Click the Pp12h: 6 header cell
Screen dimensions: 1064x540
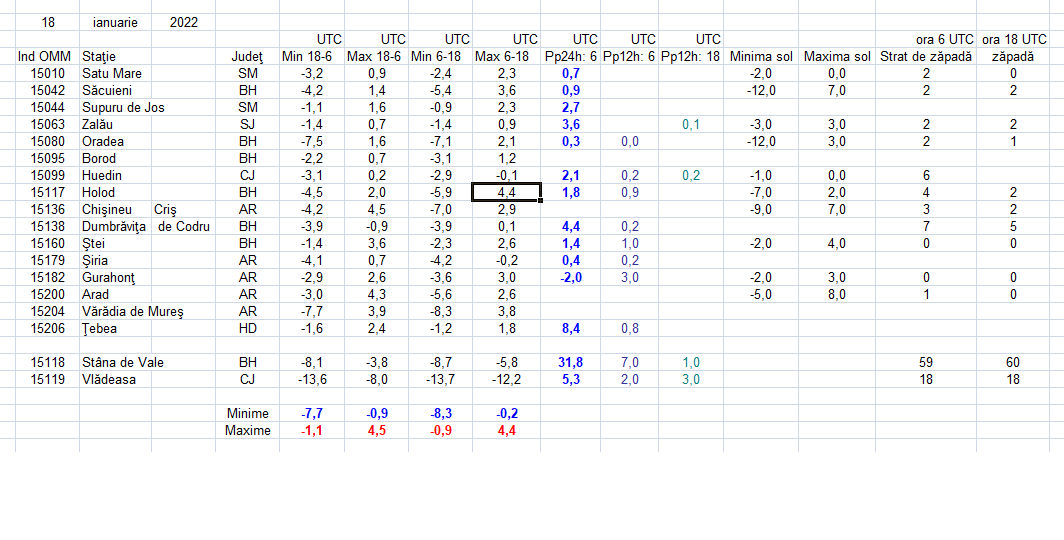[x=629, y=56]
